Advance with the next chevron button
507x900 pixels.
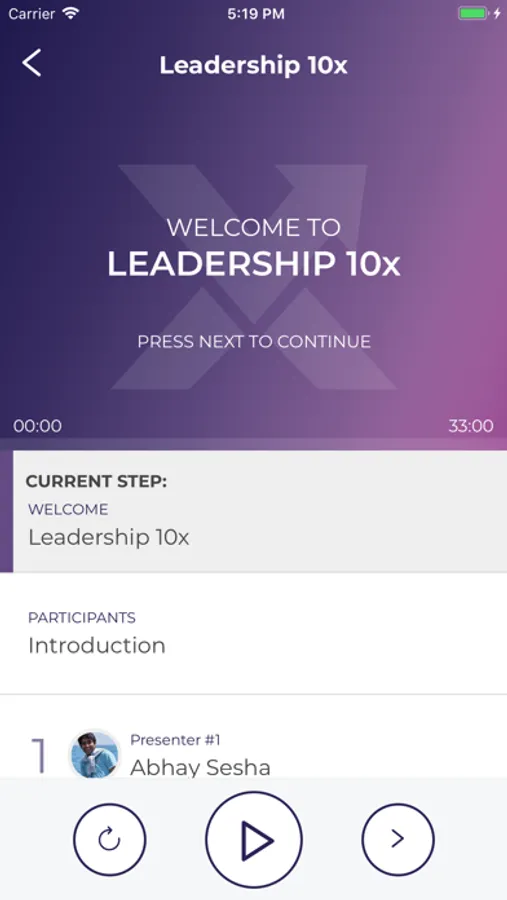[x=398, y=839]
